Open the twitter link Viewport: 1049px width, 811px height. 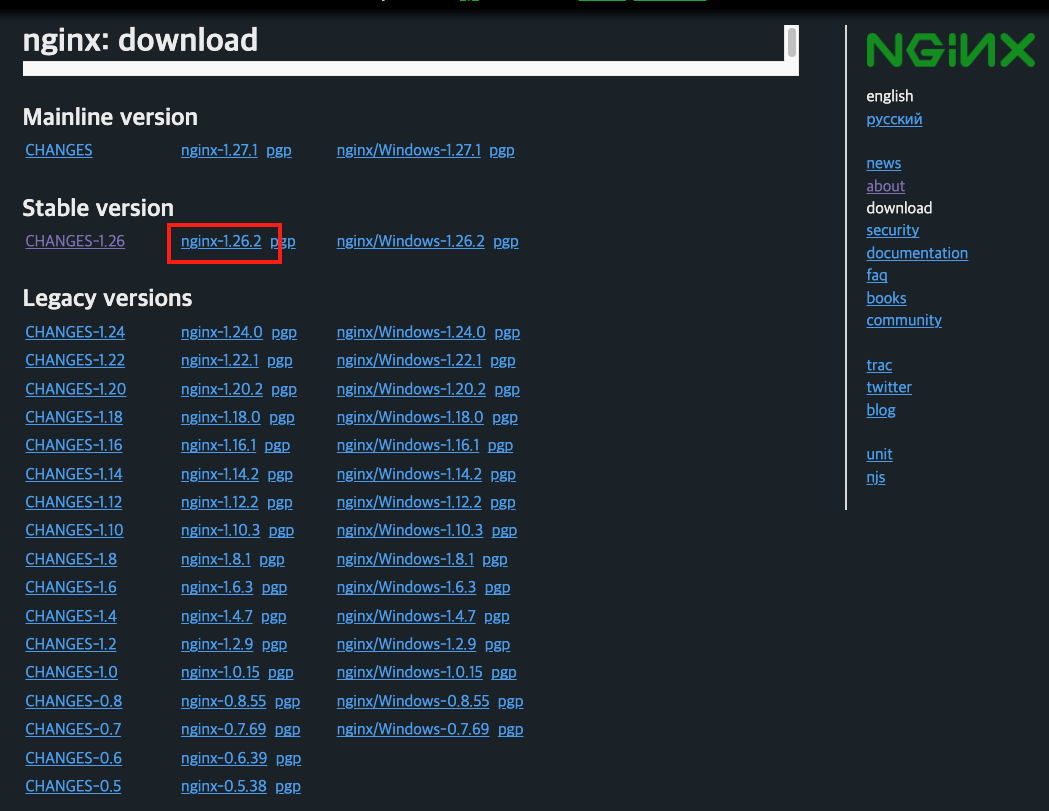pyautogui.click(x=889, y=387)
